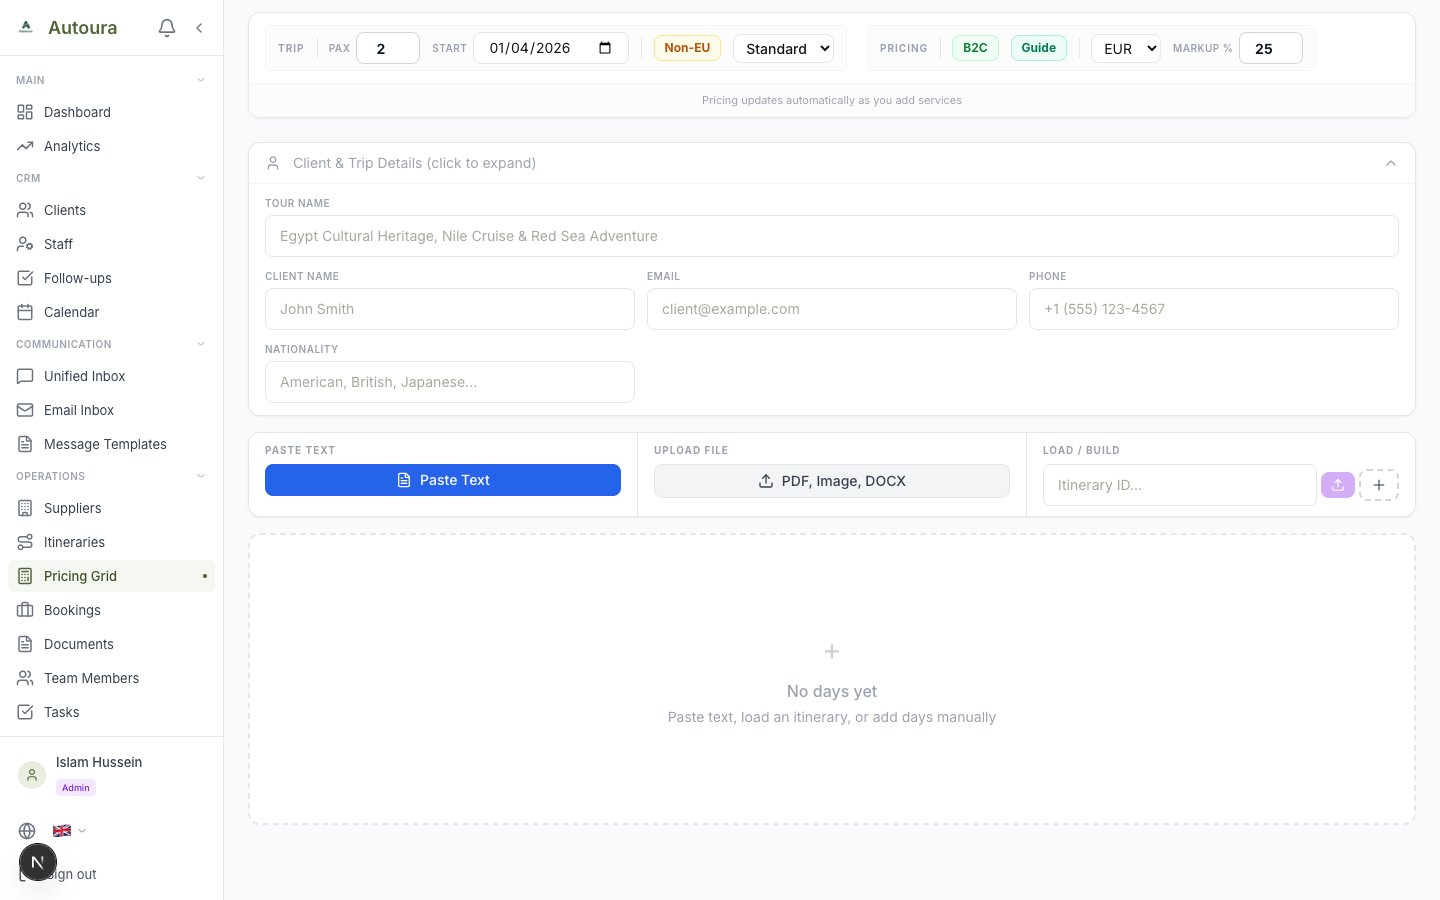Click the Clients people icon
The image size is (1440, 900).
pyautogui.click(x=25, y=210)
